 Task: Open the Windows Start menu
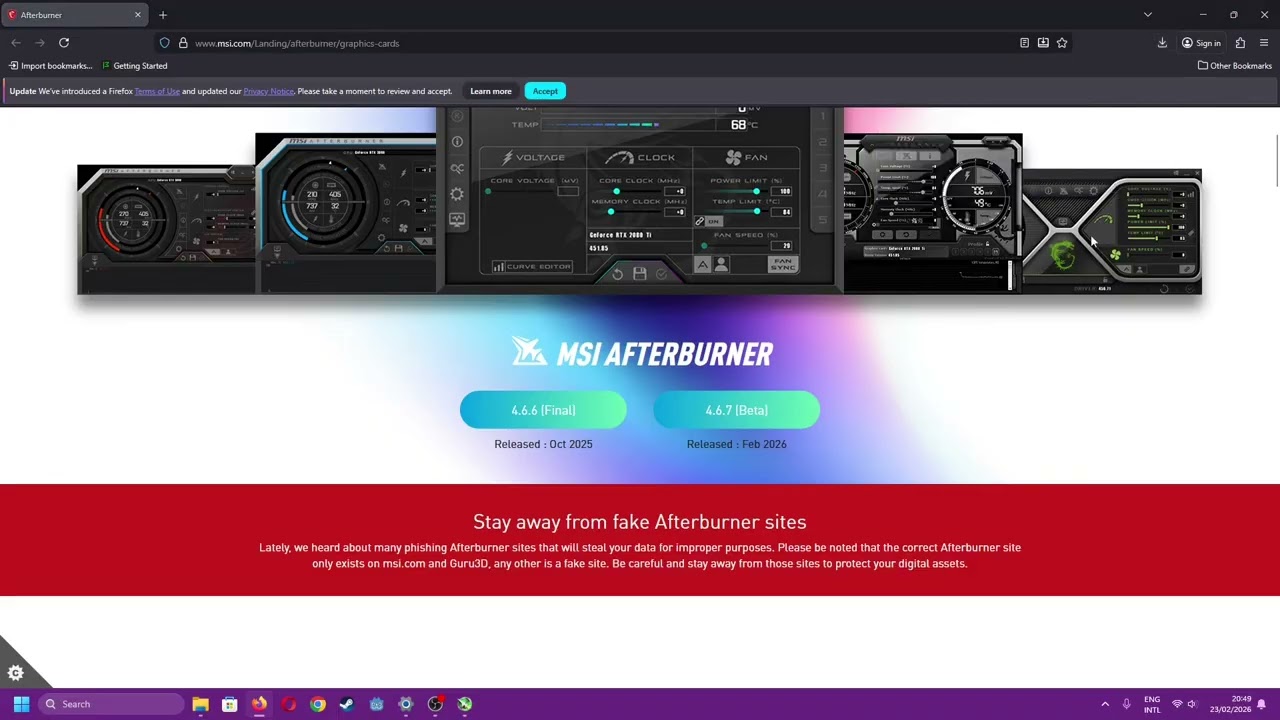(21, 704)
